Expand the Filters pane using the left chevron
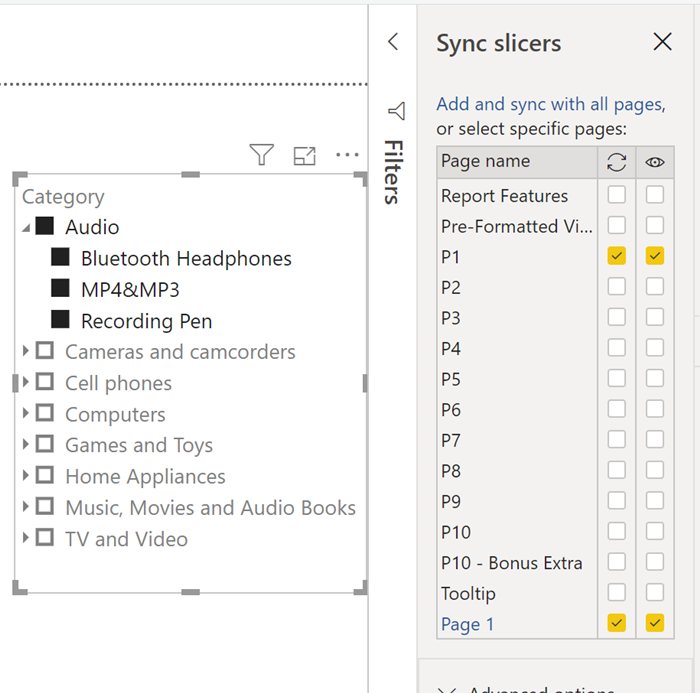Screen dimensions: 700x693 pos(393,42)
